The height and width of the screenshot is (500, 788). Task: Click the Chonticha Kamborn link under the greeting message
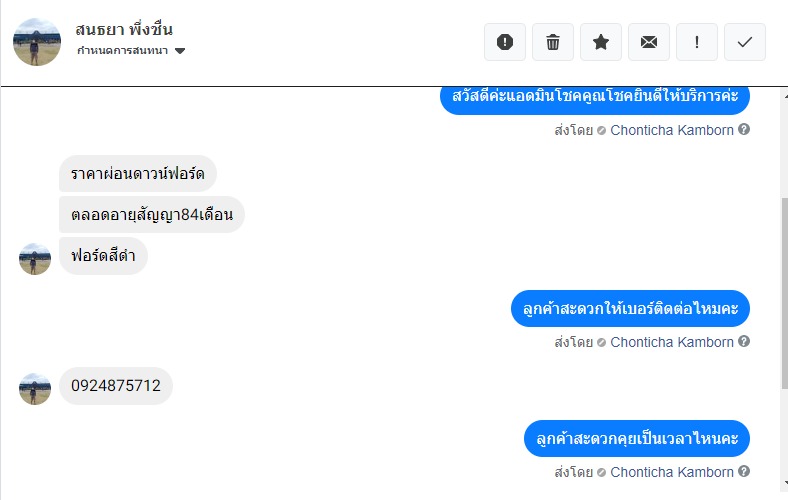click(671, 130)
